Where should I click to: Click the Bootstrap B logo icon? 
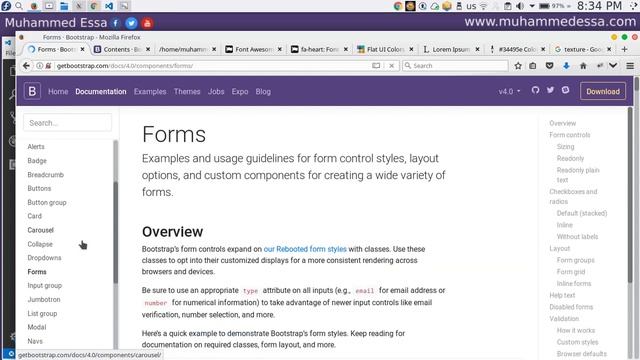(x=32, y=91)
